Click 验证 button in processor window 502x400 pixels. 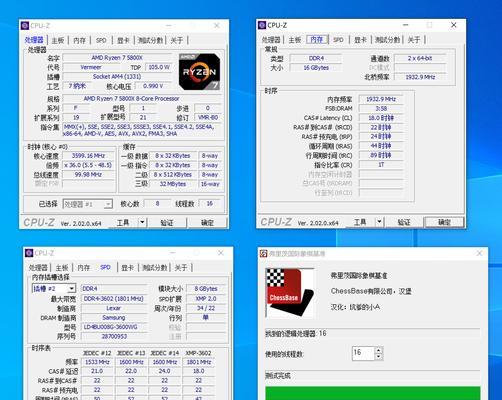167,222
